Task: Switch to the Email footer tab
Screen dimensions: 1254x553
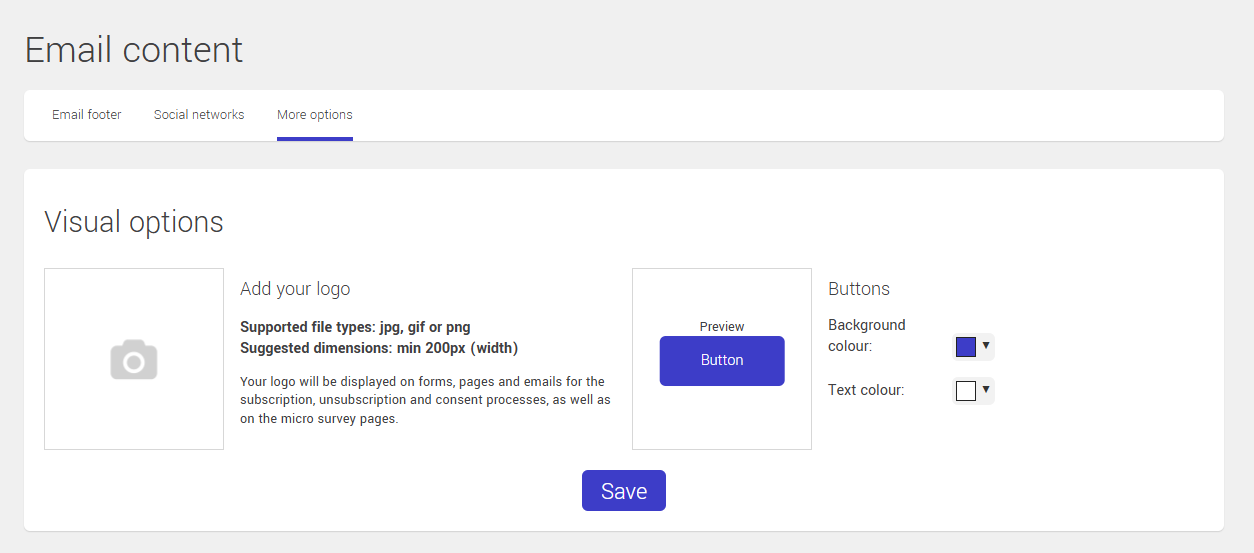Action: (x=87, y=115)
